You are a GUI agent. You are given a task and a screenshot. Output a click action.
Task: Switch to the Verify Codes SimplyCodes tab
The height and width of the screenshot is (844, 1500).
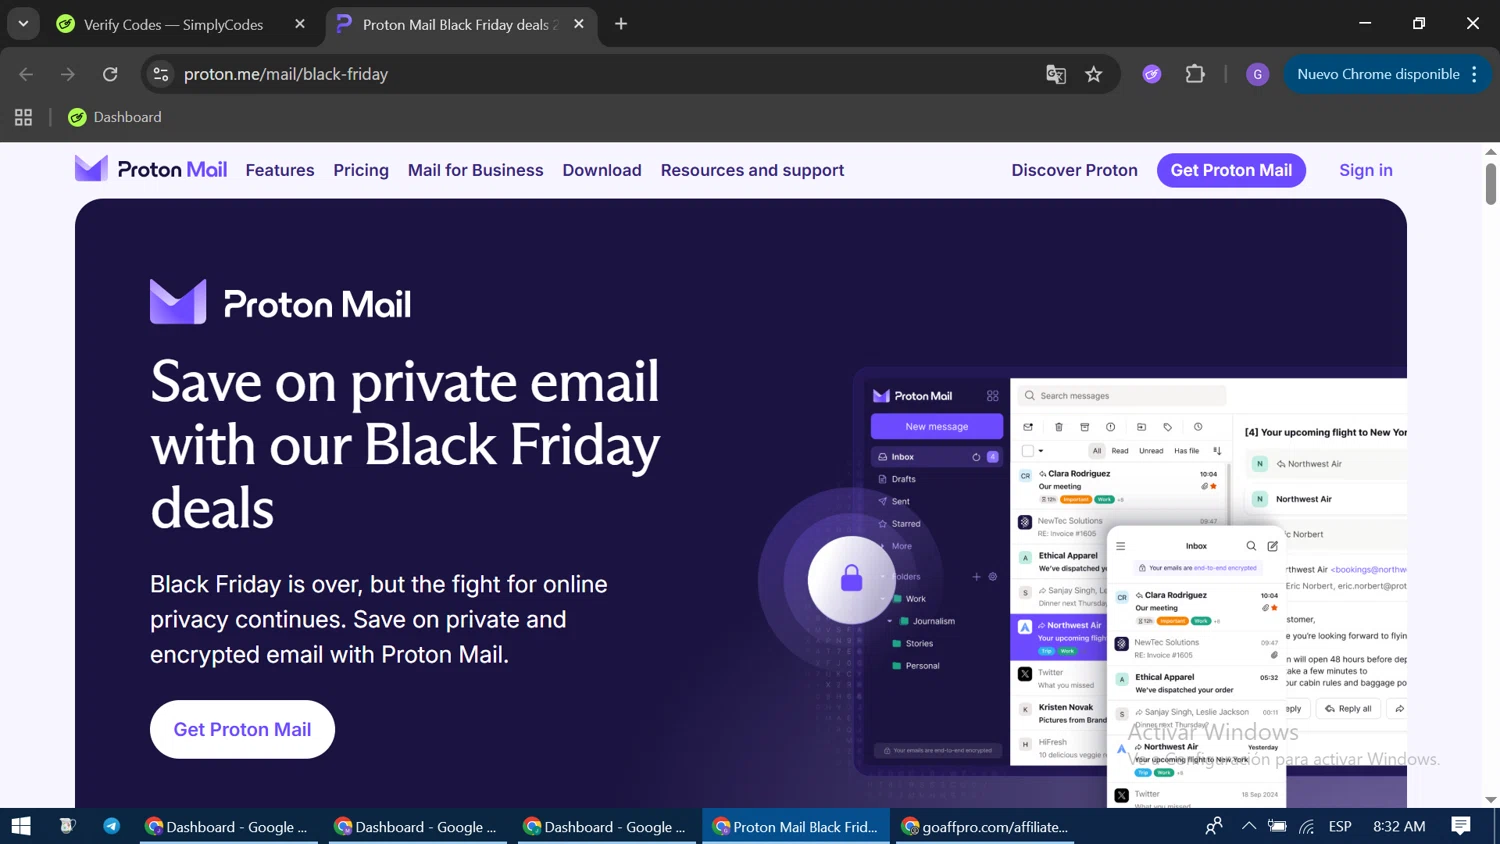tap(173, 24)
